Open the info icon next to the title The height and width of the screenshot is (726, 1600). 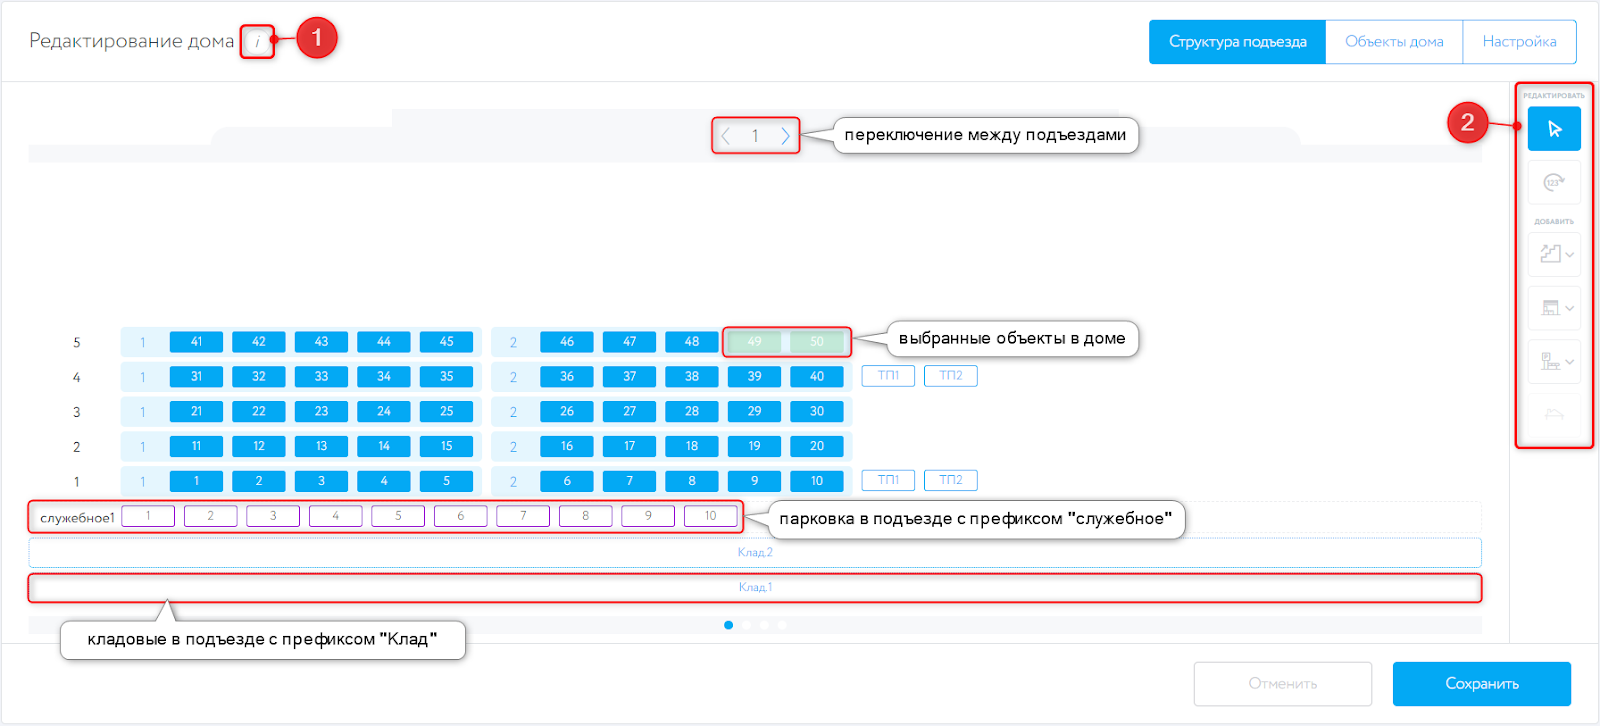pos(258,42)
